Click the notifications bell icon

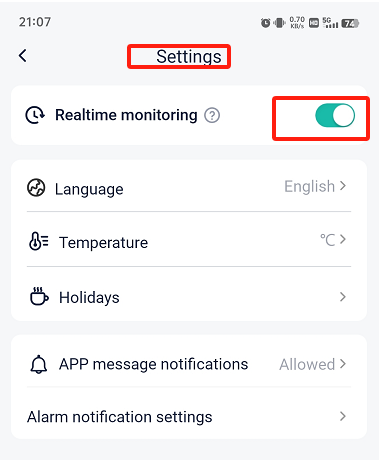[39, 364]
